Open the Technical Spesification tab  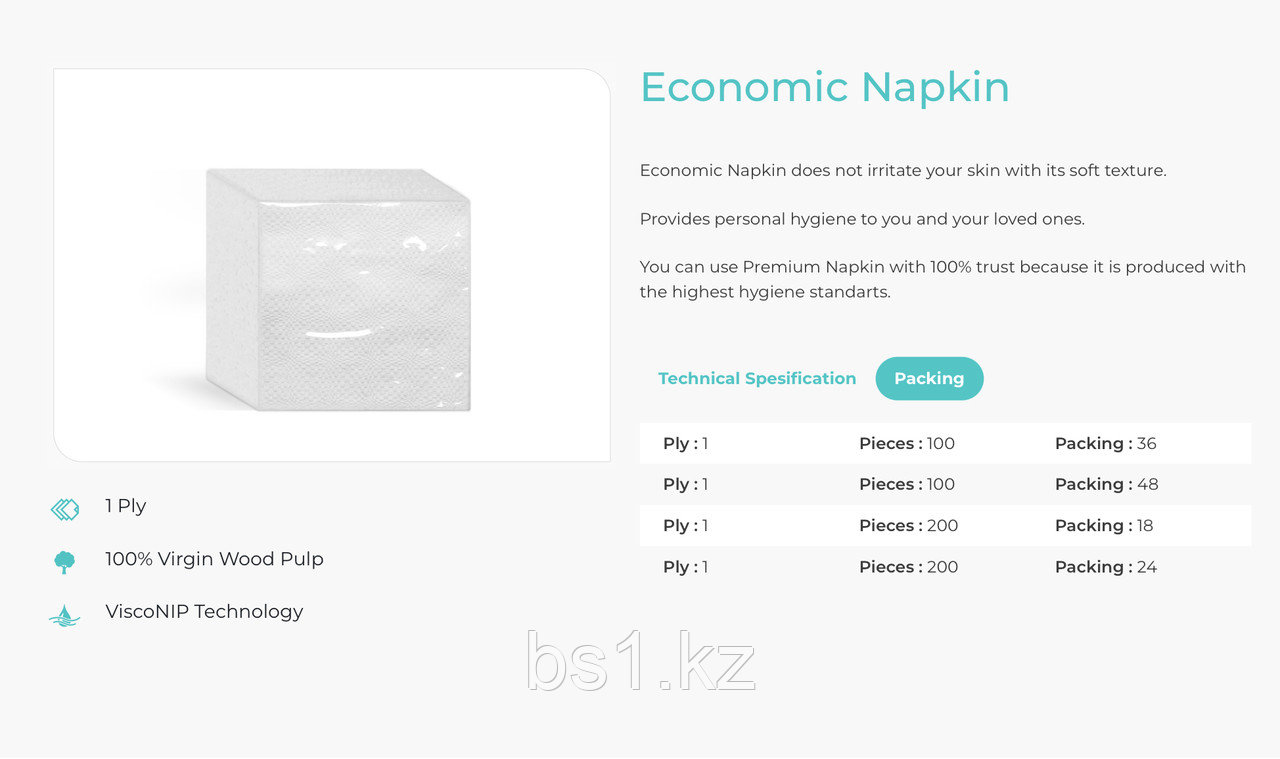[x=757, y=378]
